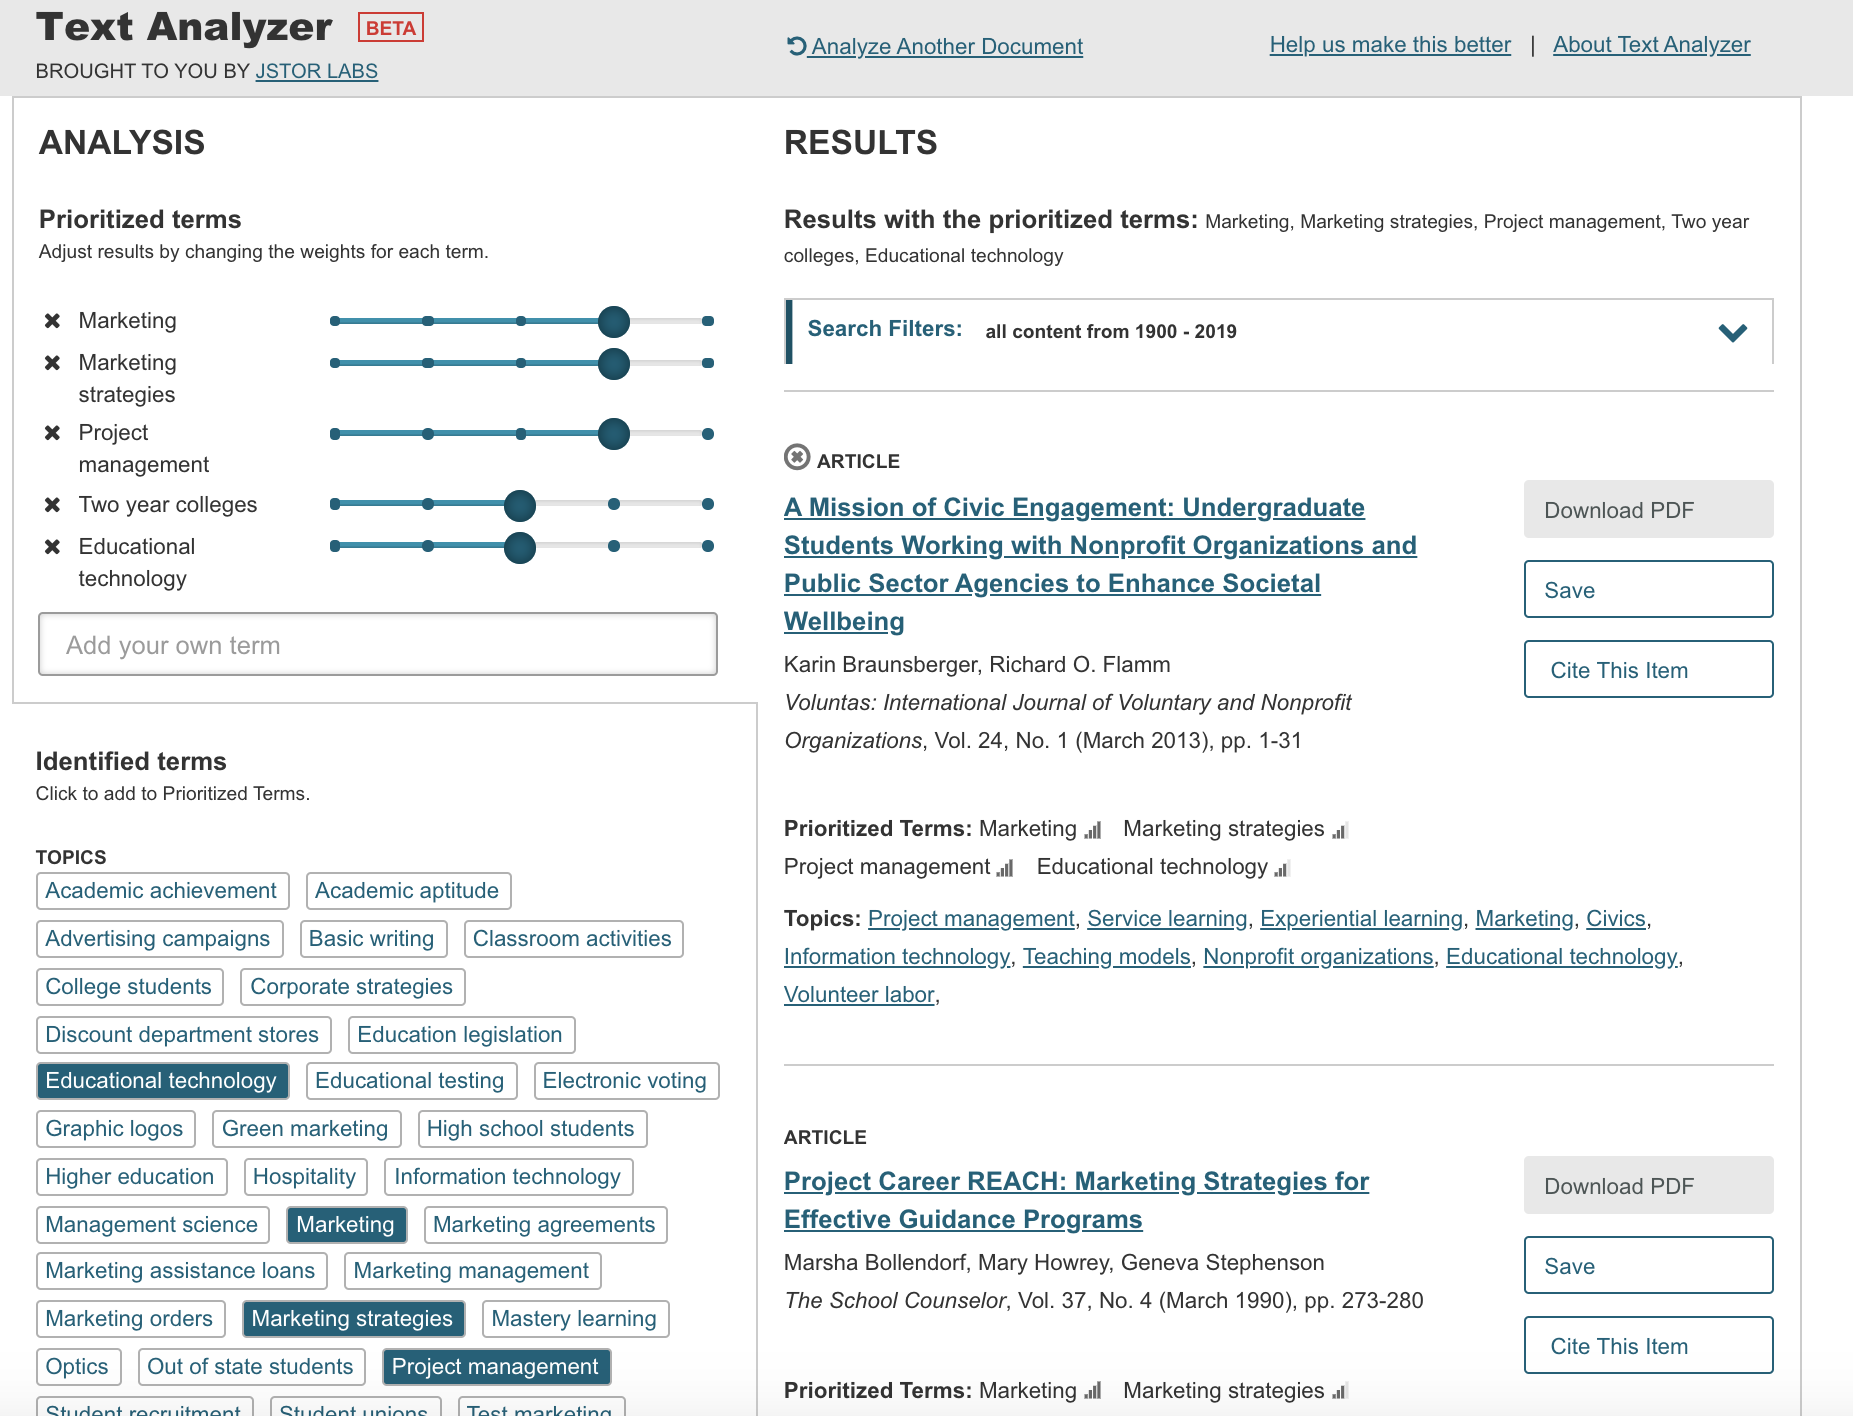
Task: Remove the Two year colleges term
Action: coord(52,505)
